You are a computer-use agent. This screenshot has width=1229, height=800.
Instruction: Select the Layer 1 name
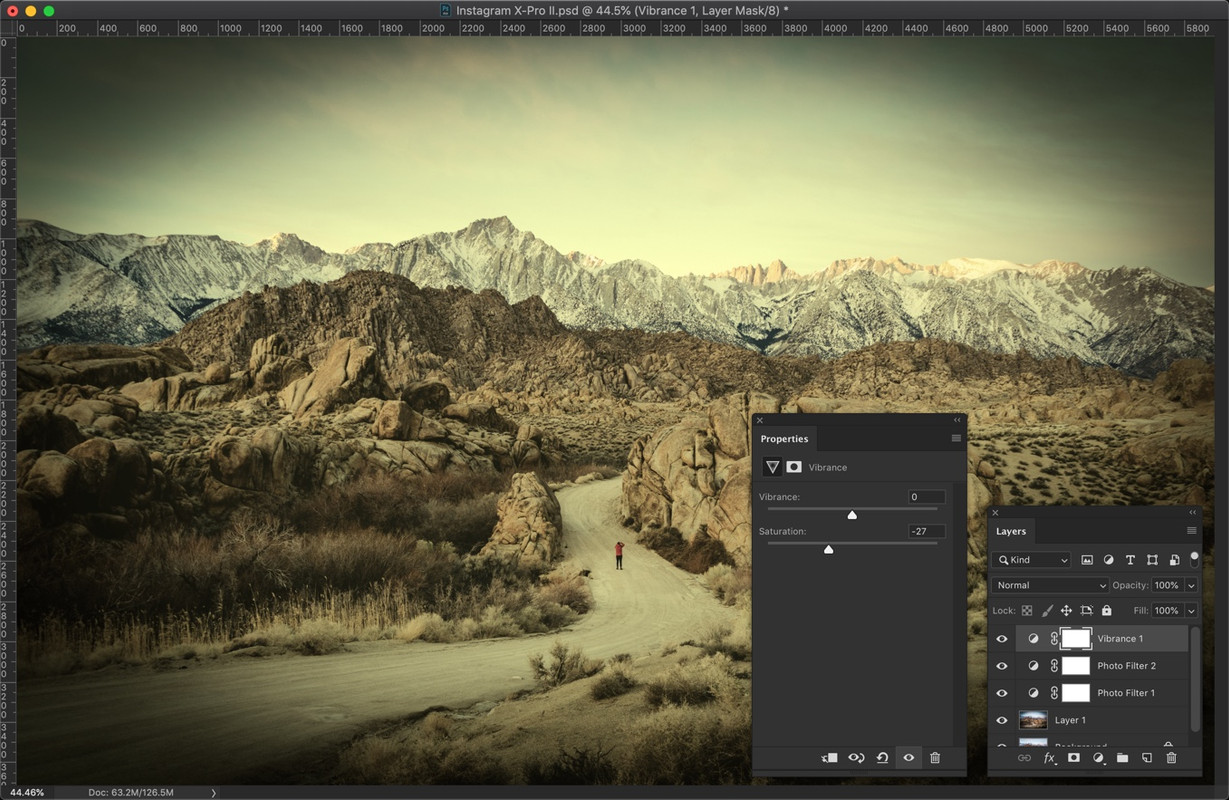[x=1070, y=720]
